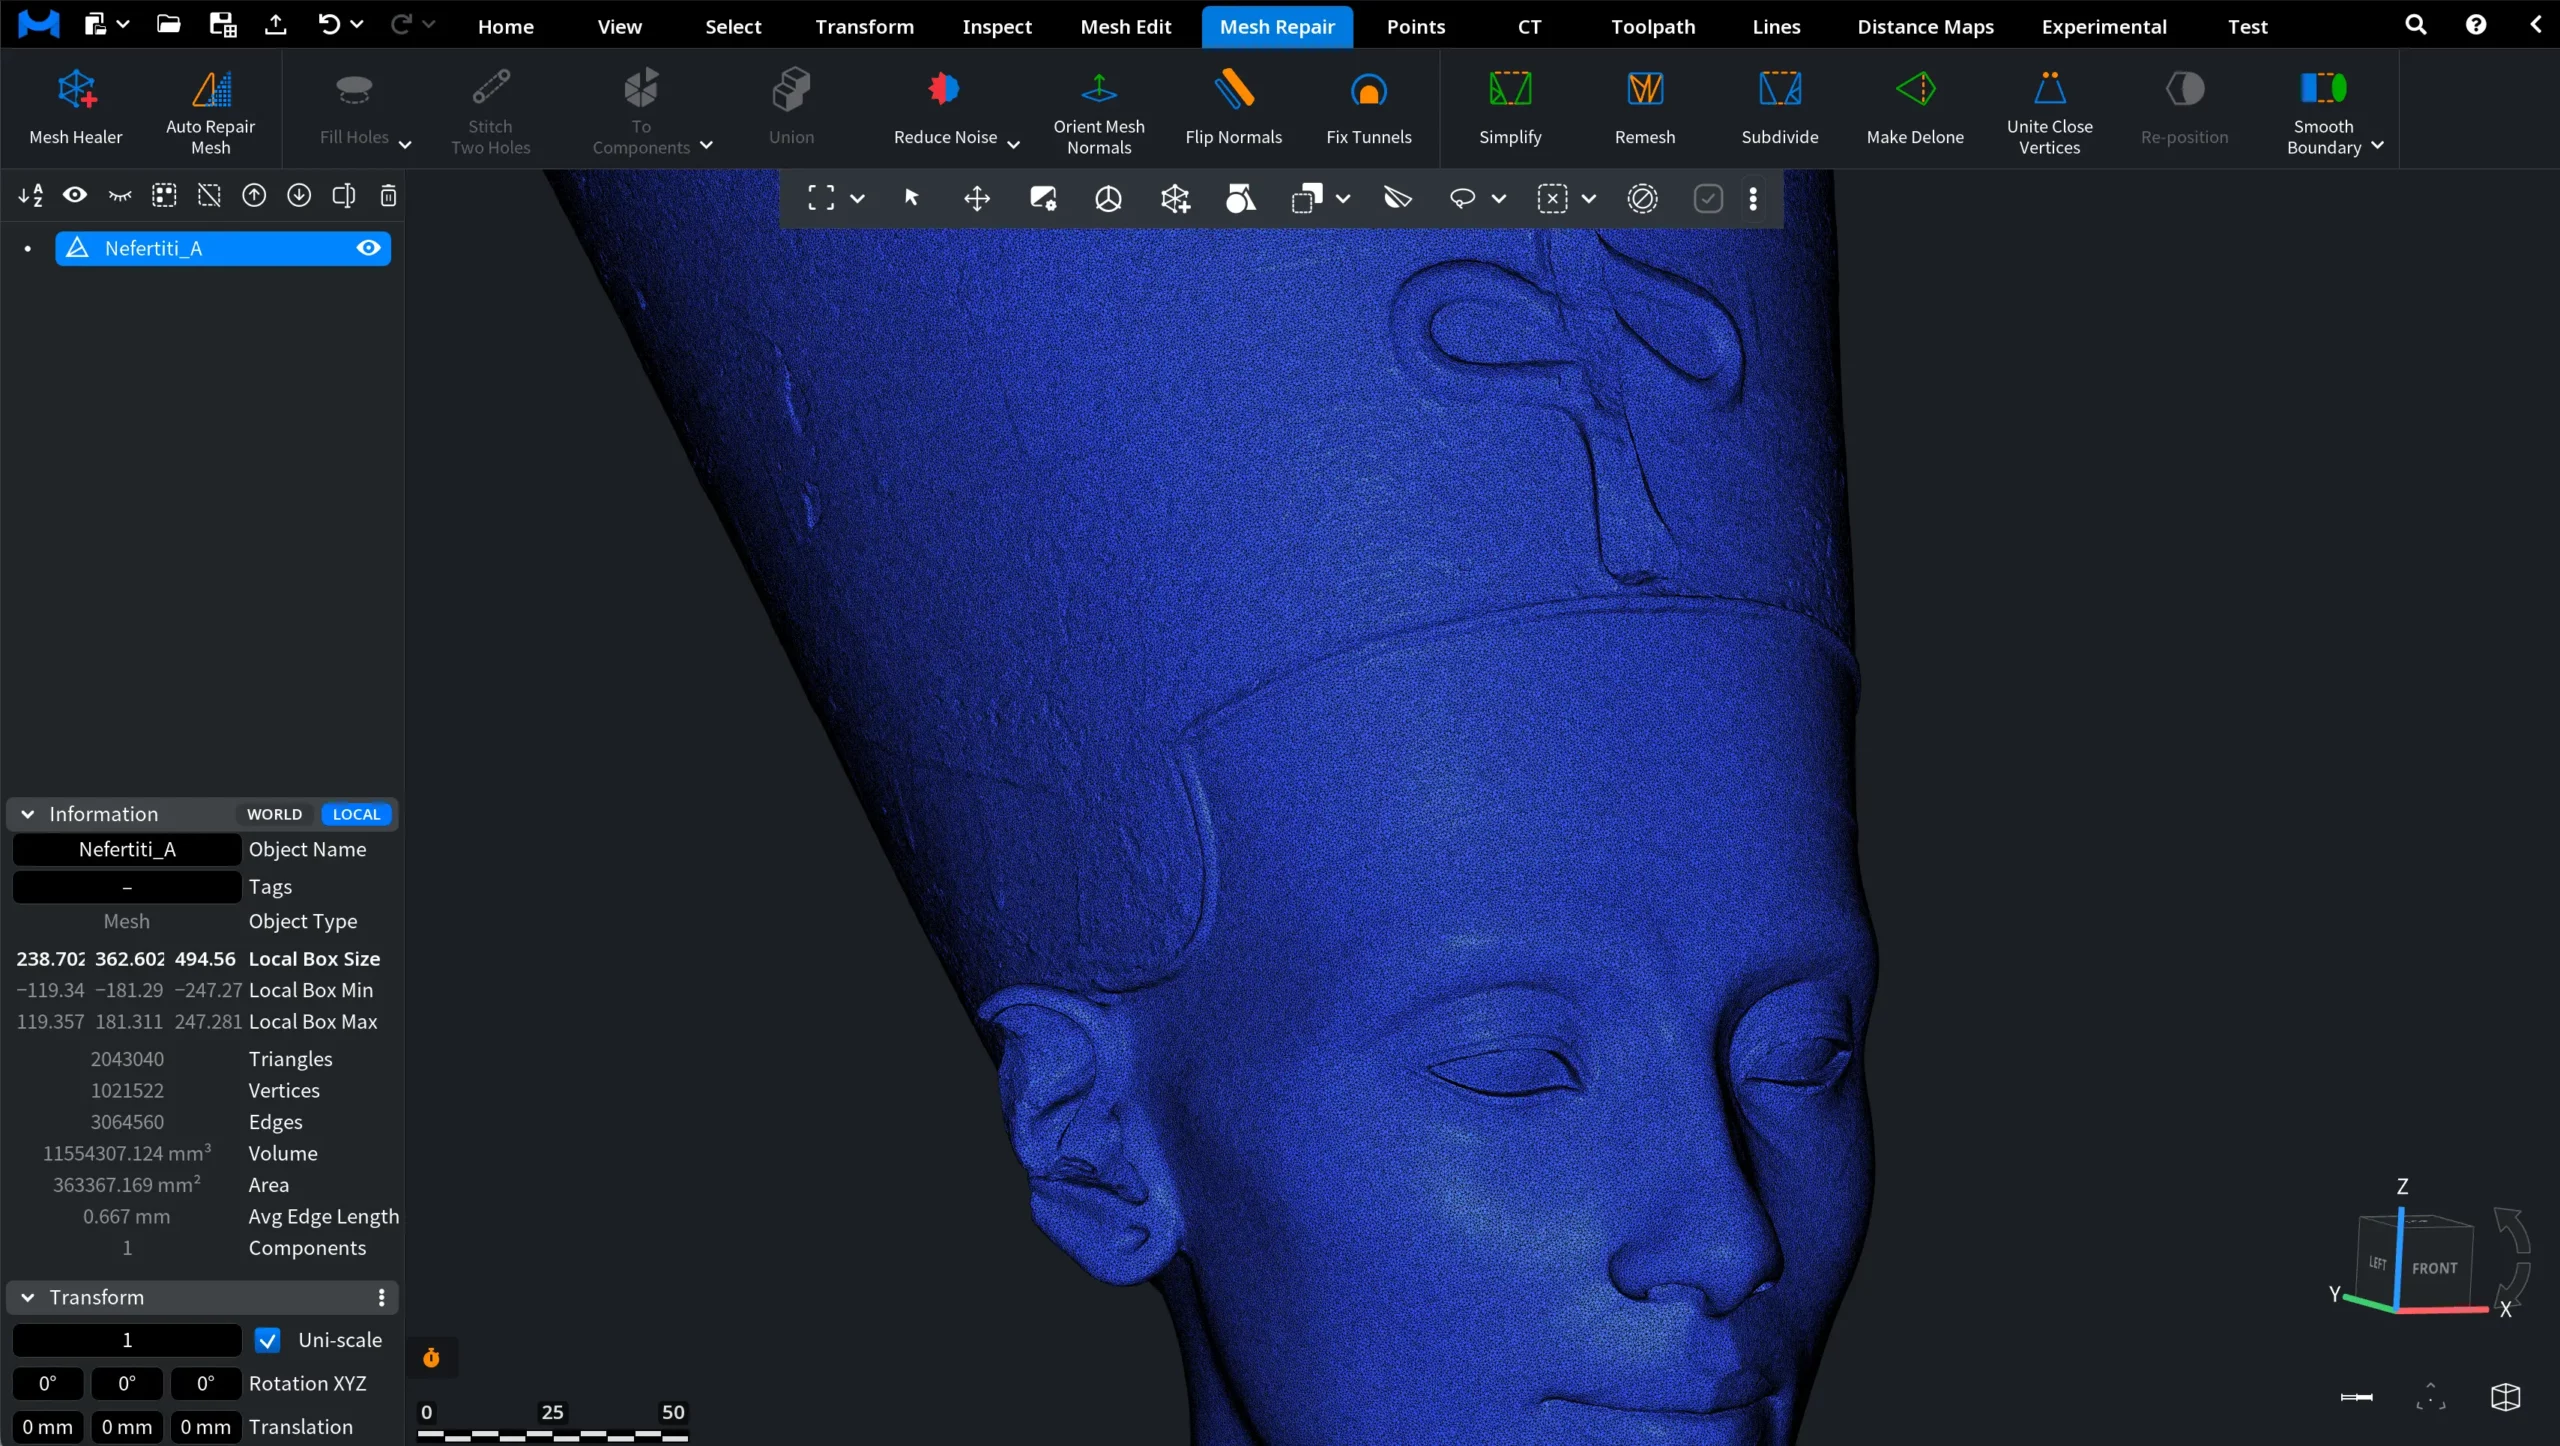Click the export upload icon

tap(275, 24)
